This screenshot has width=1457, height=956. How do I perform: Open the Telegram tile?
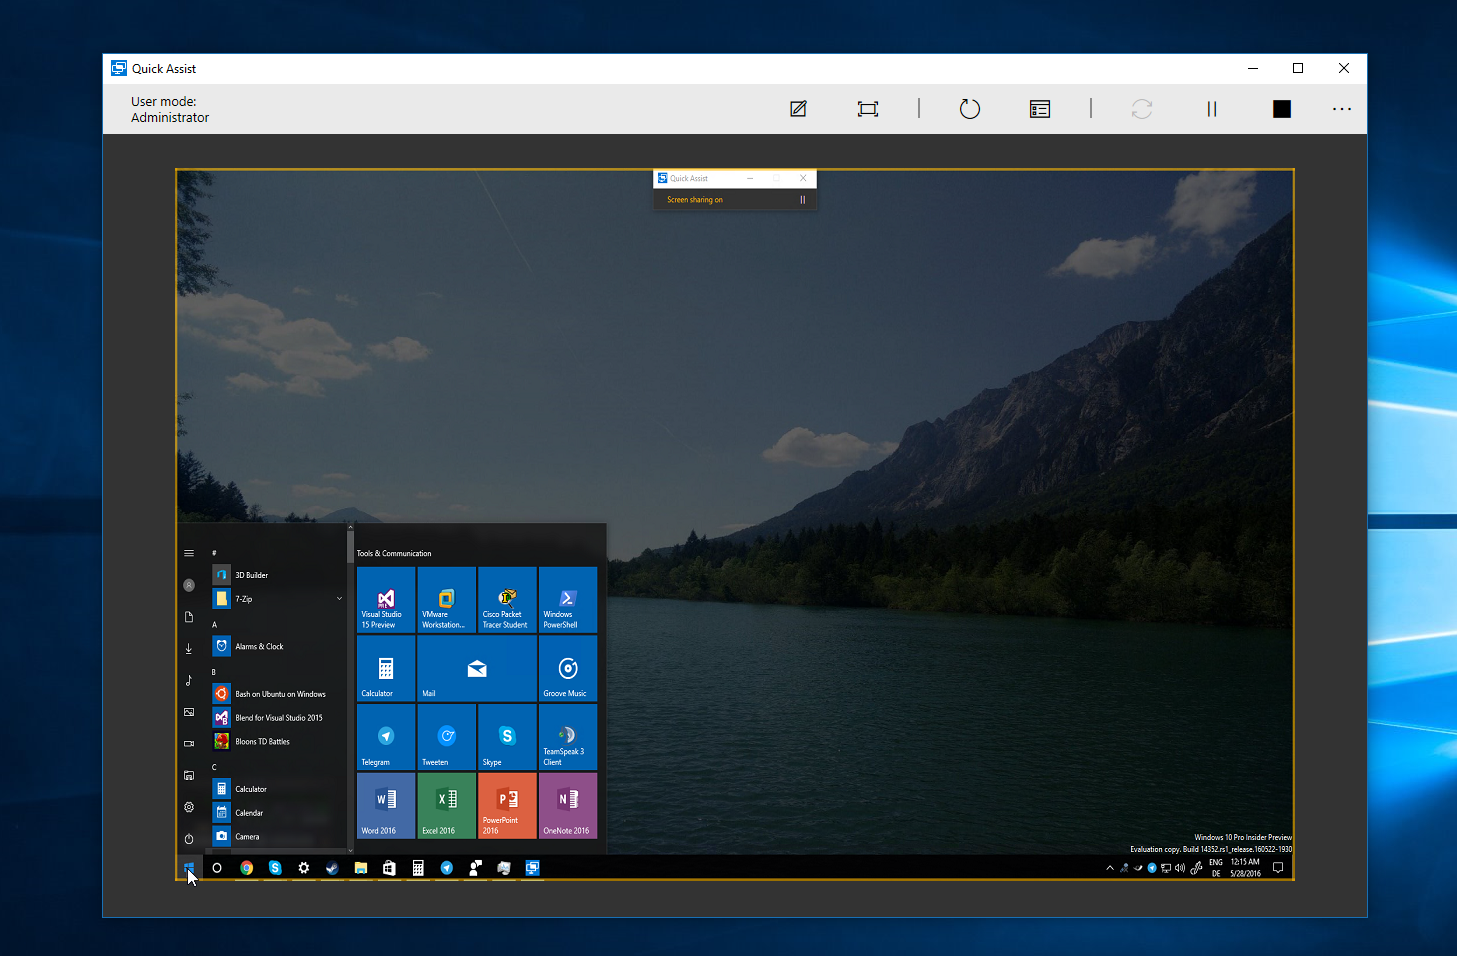[x=385, y=737]
